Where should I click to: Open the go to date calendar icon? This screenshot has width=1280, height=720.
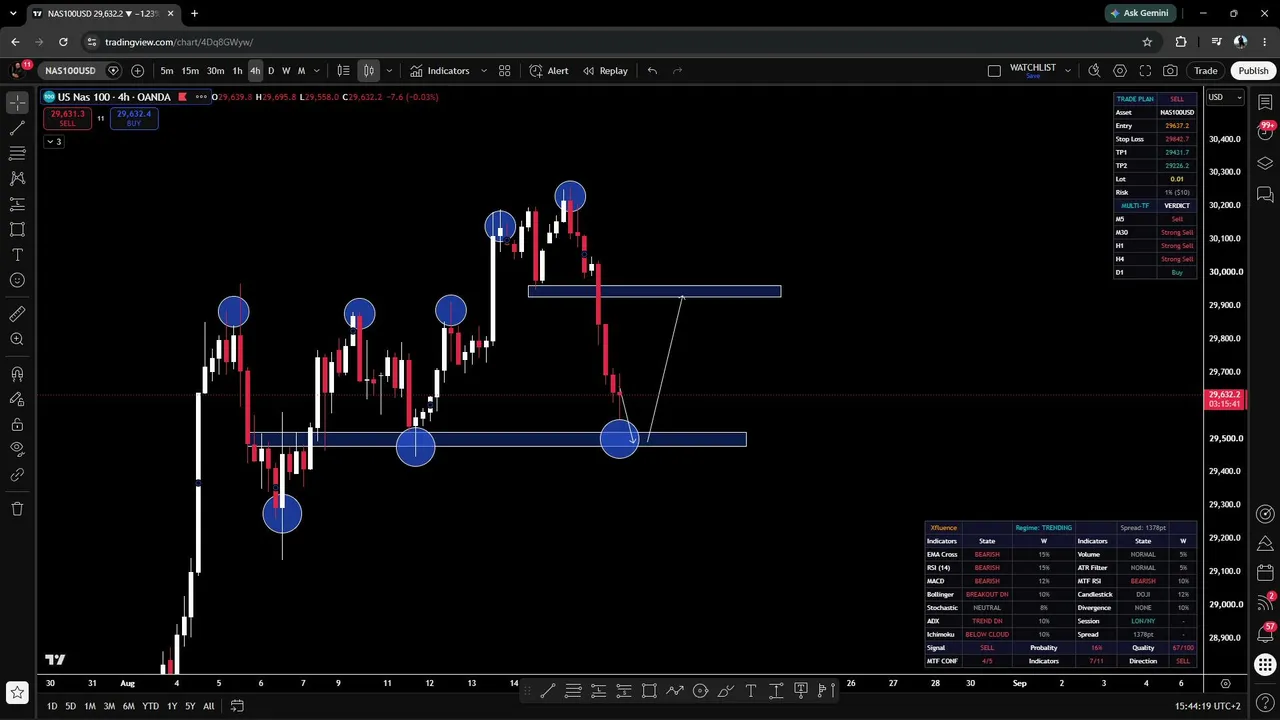(237, 706)
